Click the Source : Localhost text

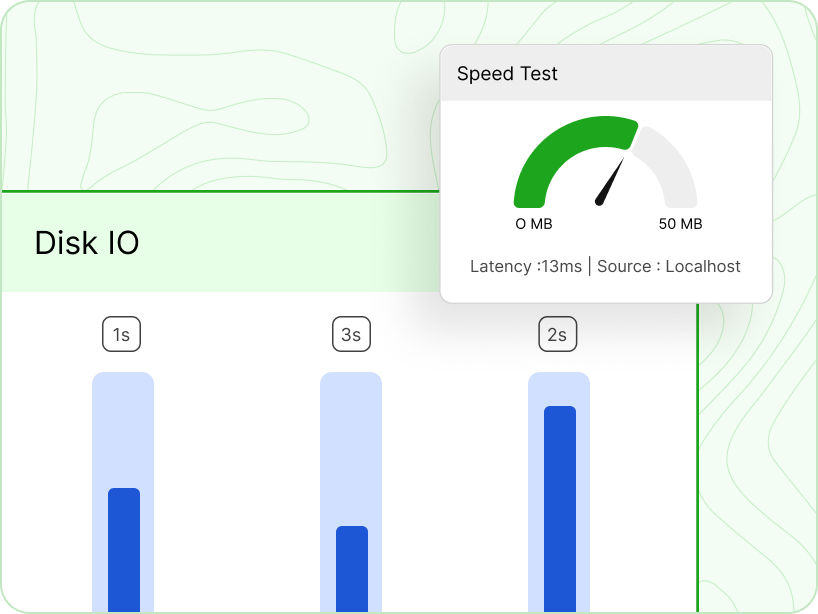669,266
